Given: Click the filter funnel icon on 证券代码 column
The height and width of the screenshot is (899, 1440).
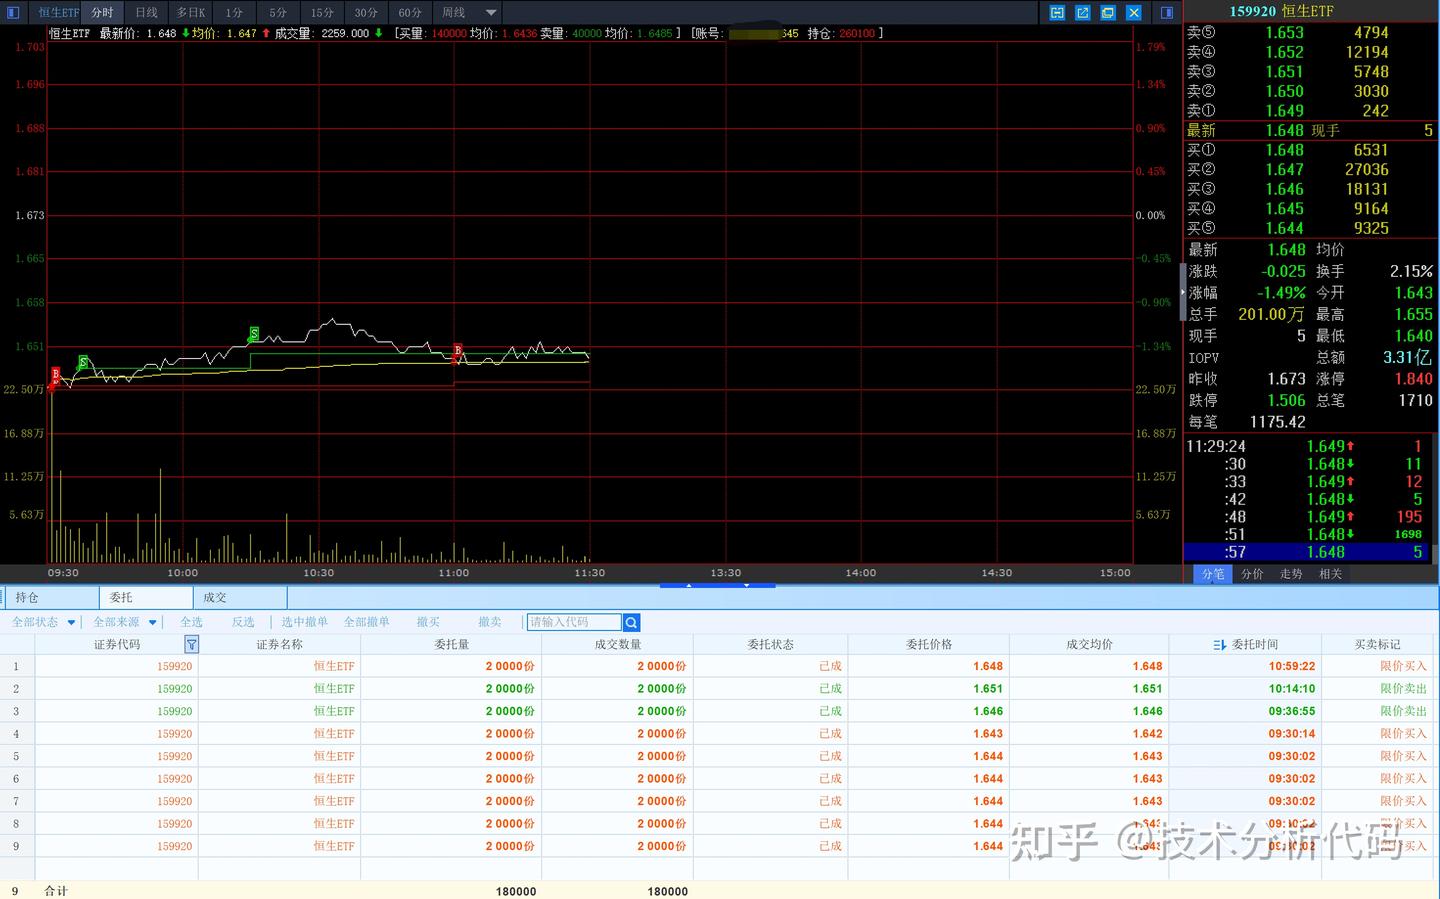Looking at the screenshot, I should pos(191,645).
